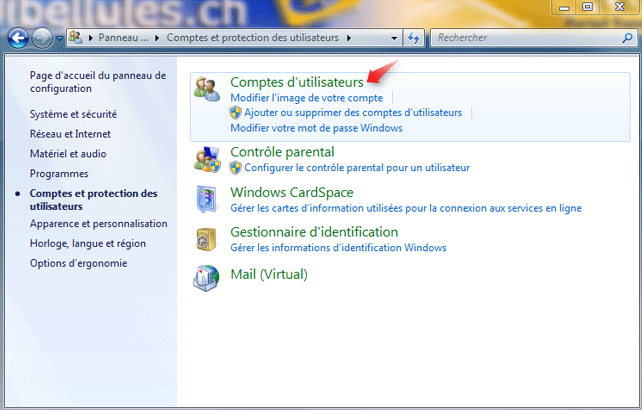Select Système et sécurité in sidebar

(73, 114)
